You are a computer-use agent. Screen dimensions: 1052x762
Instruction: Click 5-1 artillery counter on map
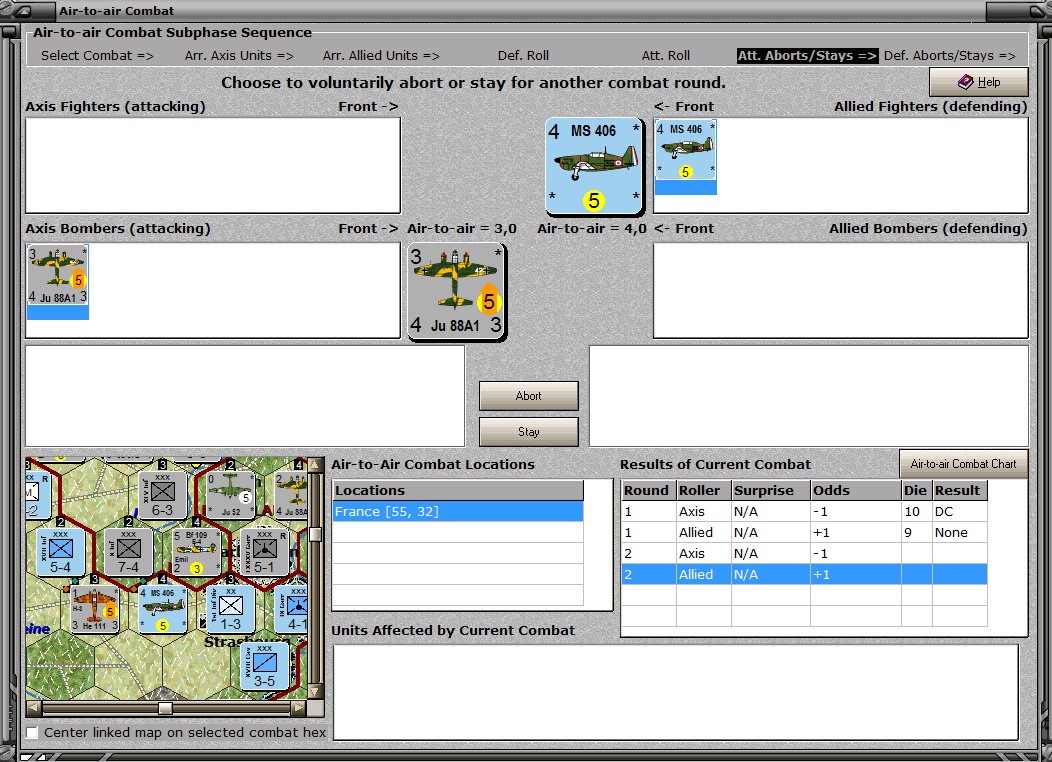point(264,552)
